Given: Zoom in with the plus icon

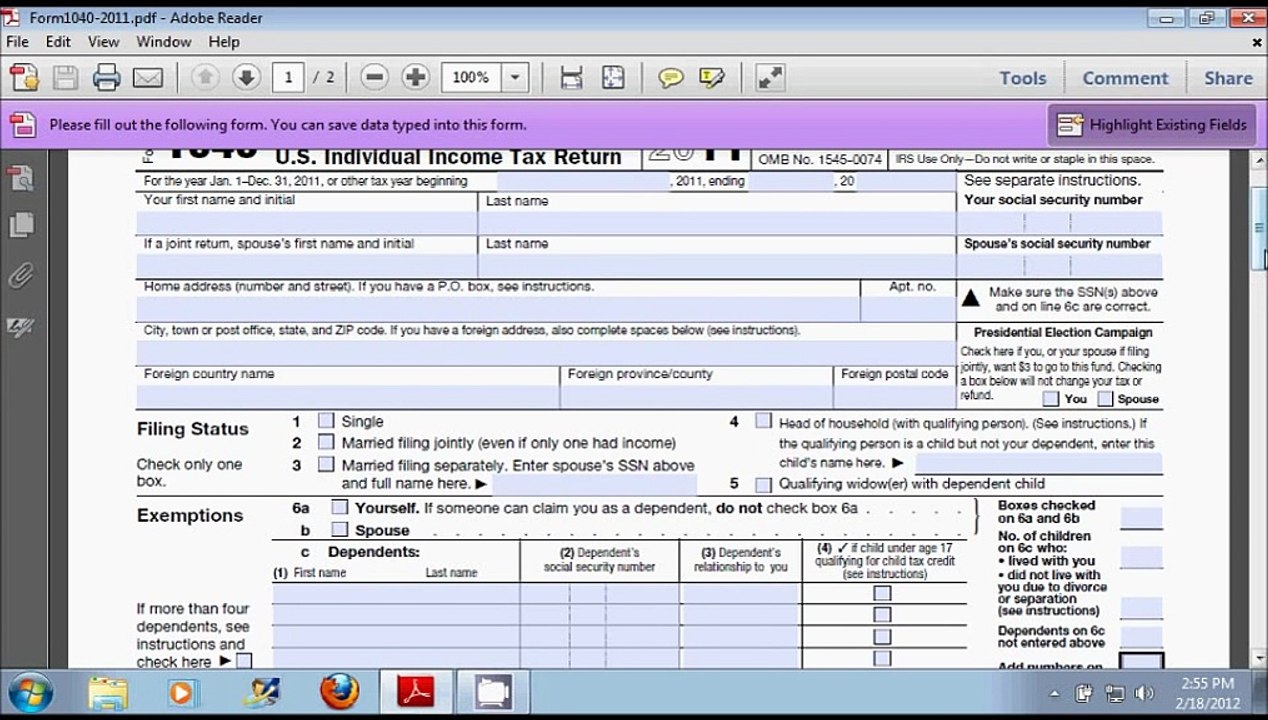Looking at the screenshot, I should click(415, 77).
